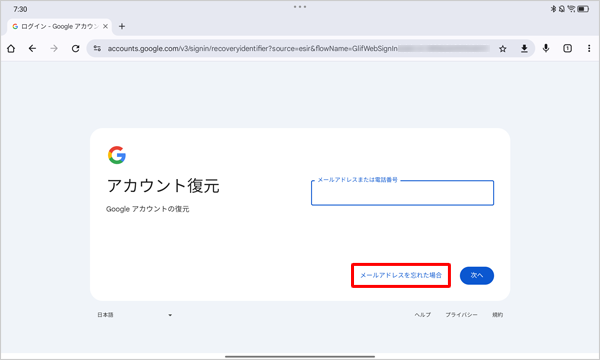Image resolution: width=600 pixels, height=360 pixels.
Task: Open Chrome's three-dot menu
Action: (x=589, y=48)
